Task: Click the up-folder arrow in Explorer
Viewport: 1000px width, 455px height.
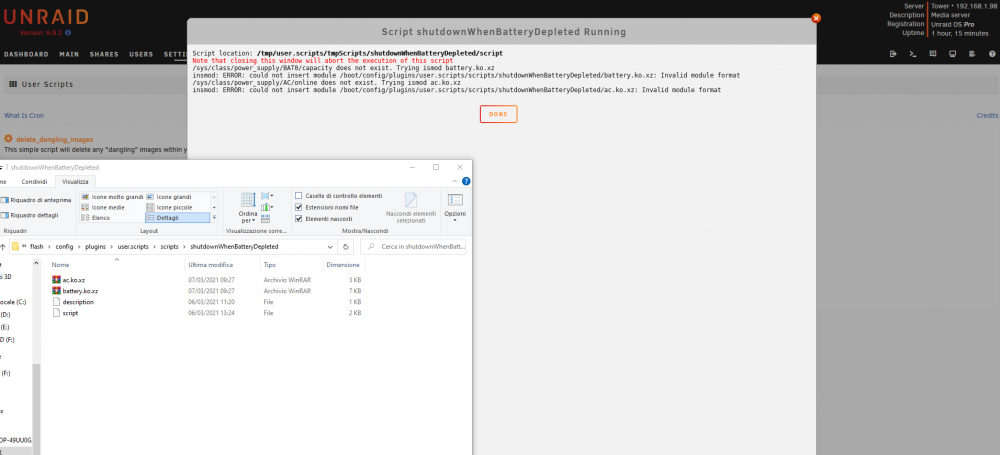Action: [x=3, y=246]
